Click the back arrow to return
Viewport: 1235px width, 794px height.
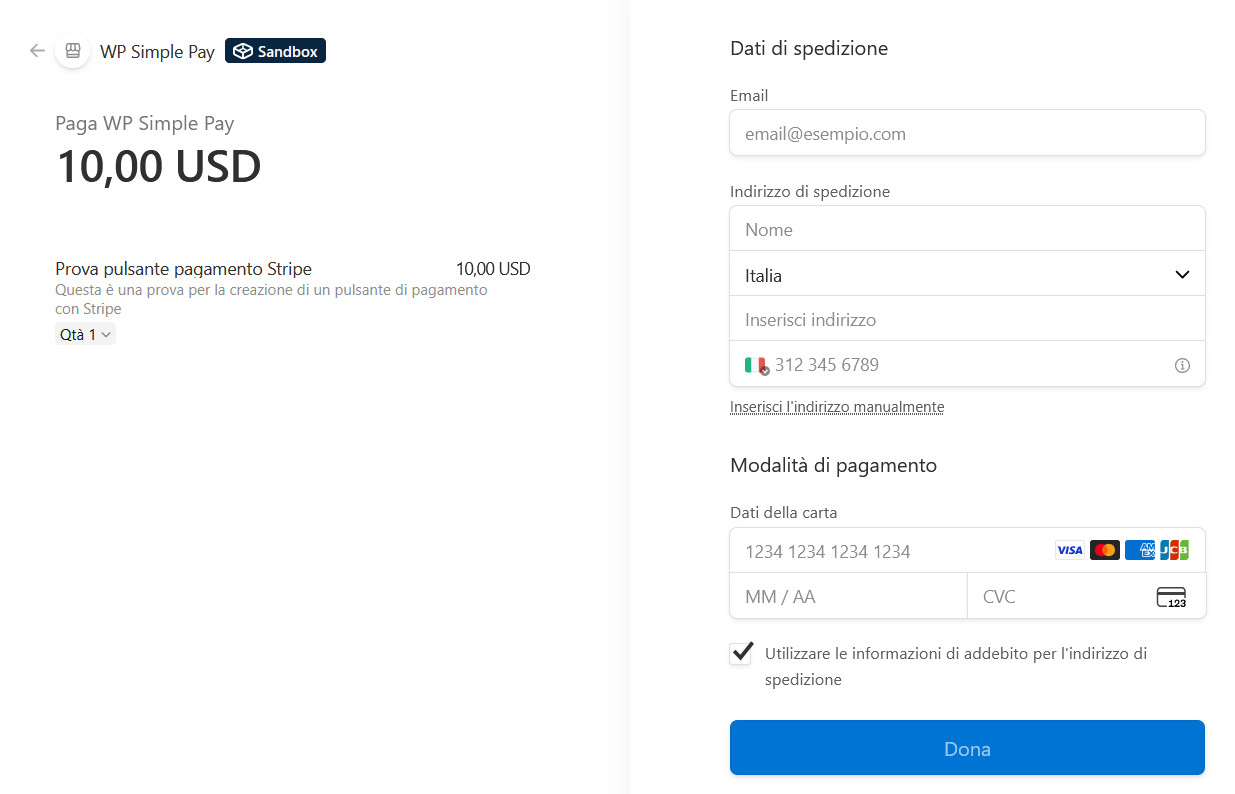click(36, 50)
